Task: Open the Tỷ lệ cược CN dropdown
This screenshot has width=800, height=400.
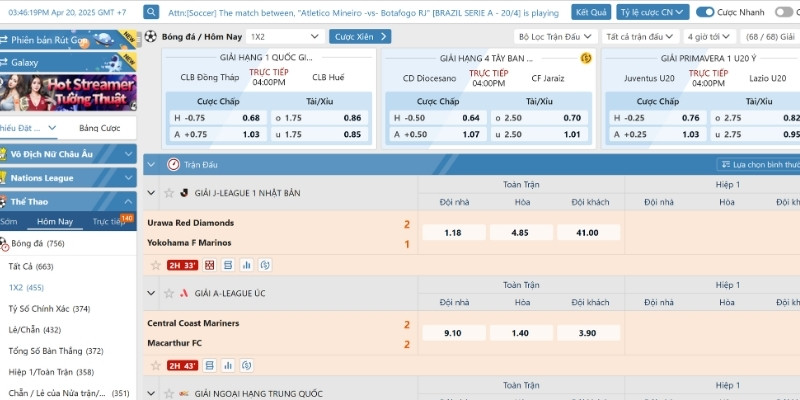Action: coord(653,12)
